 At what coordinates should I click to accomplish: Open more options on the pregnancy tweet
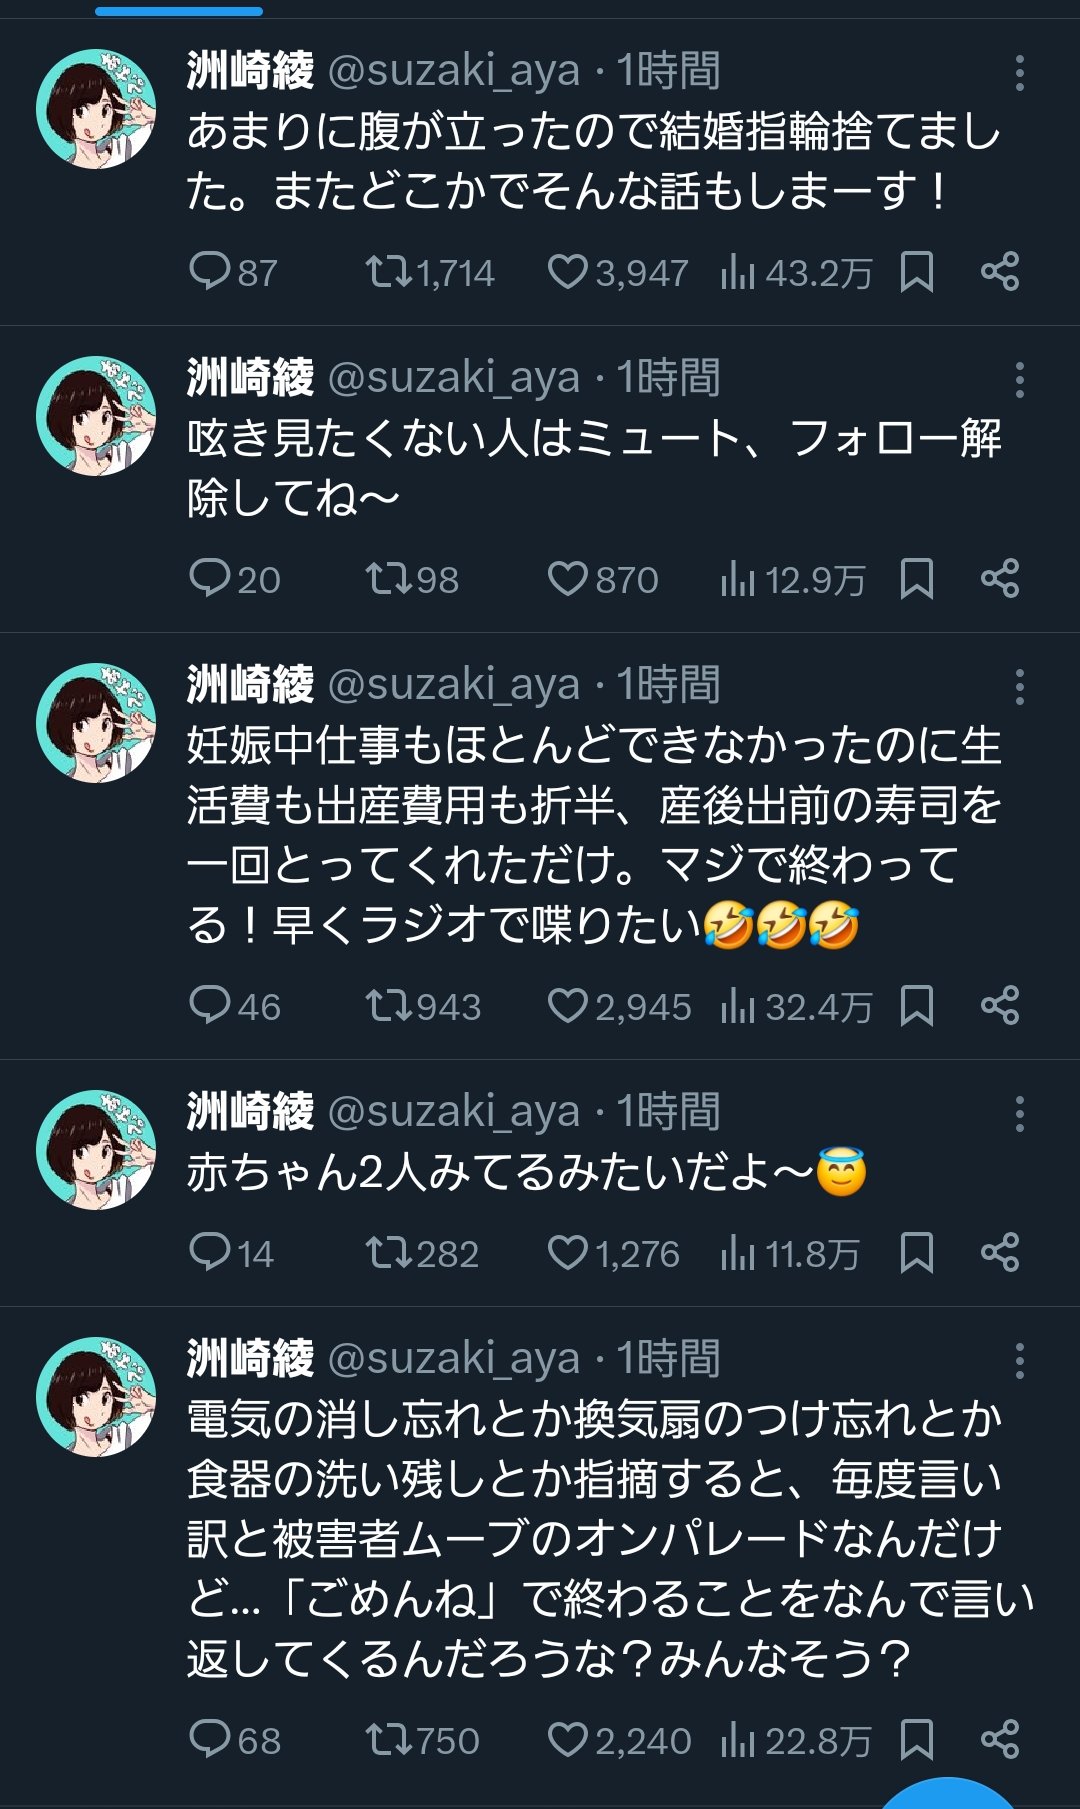tap(1019, 687)
